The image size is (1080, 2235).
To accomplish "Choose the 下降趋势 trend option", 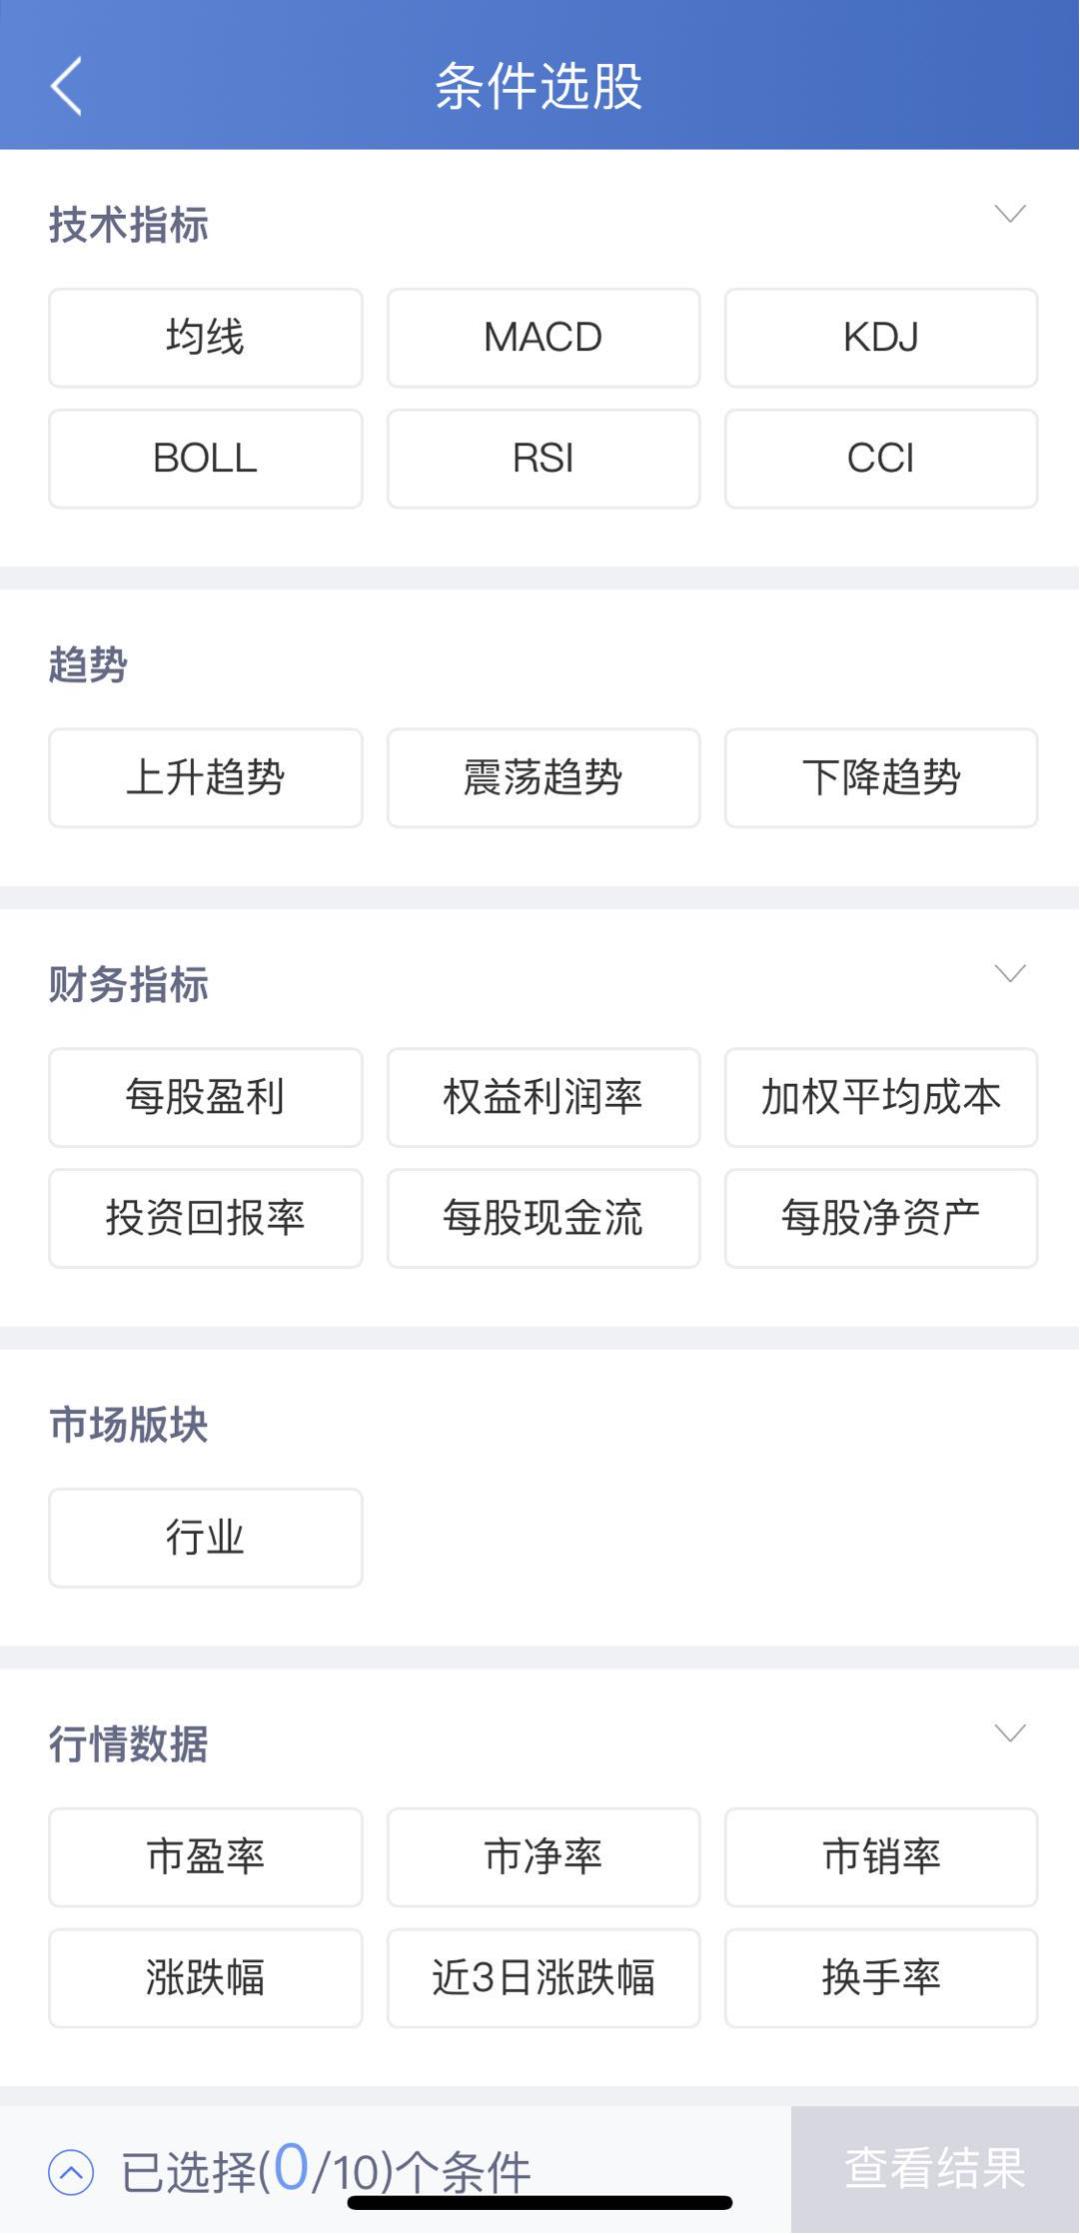I will (x=881, y=778).
